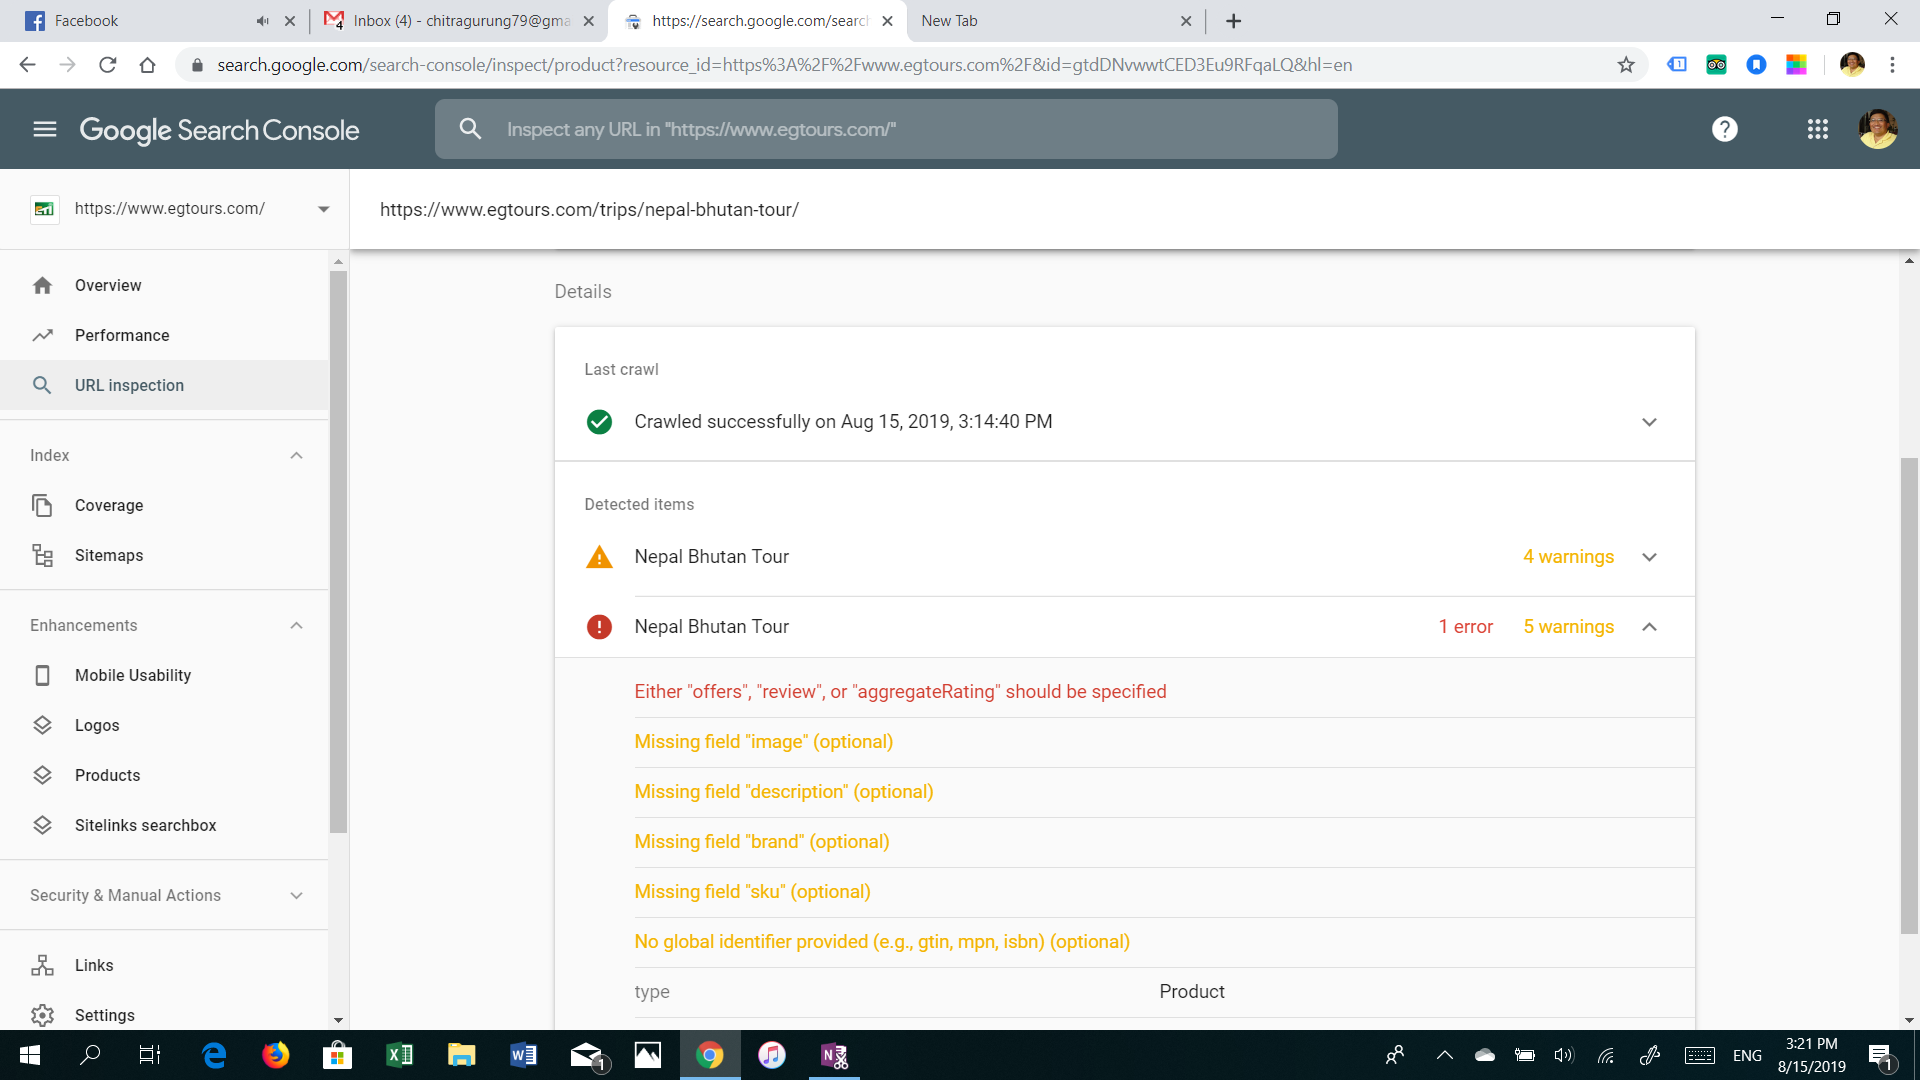Open a new browser tab with plus button
1920x1080 pixels.
point(1234,21)
